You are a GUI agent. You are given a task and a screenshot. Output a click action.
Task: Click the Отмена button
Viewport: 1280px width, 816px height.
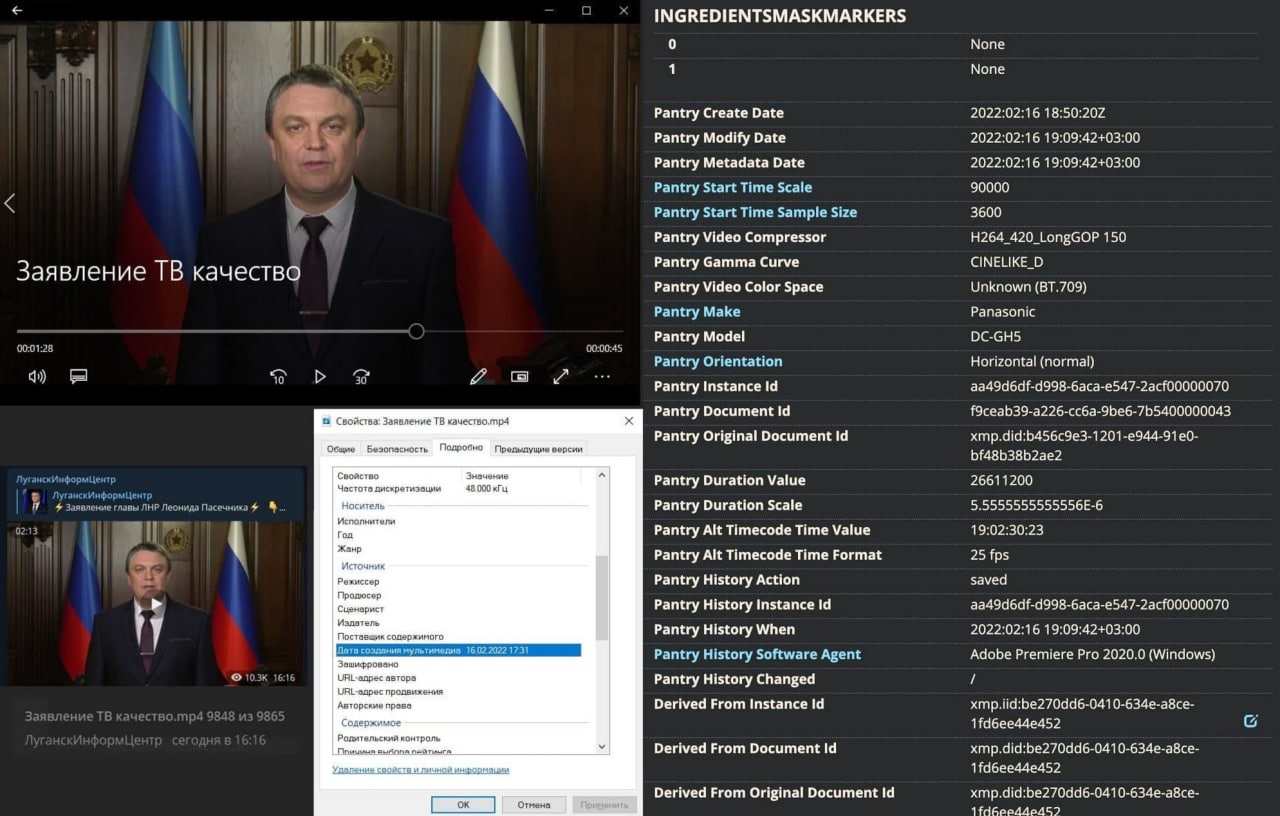pos(533,804)
